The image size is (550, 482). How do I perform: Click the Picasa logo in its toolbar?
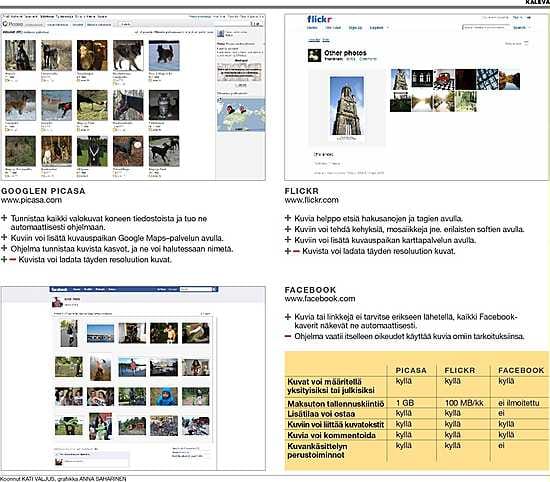(x=13, y=24)
